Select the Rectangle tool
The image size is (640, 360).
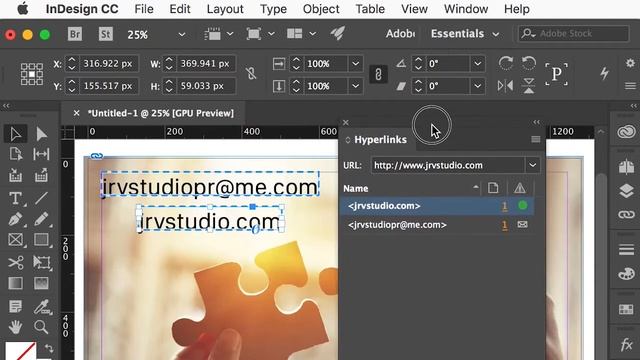point(41,240)
